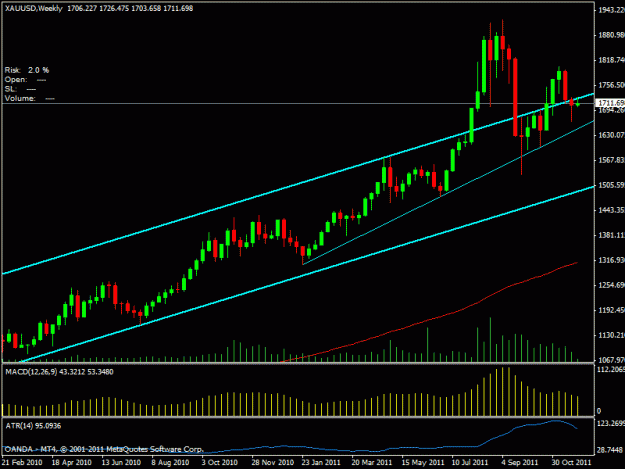This screenshot has width=625, height=469.
Task: Click the ATR scale value 28.7448
Action: pyautogui.click(x=610, y=450)
